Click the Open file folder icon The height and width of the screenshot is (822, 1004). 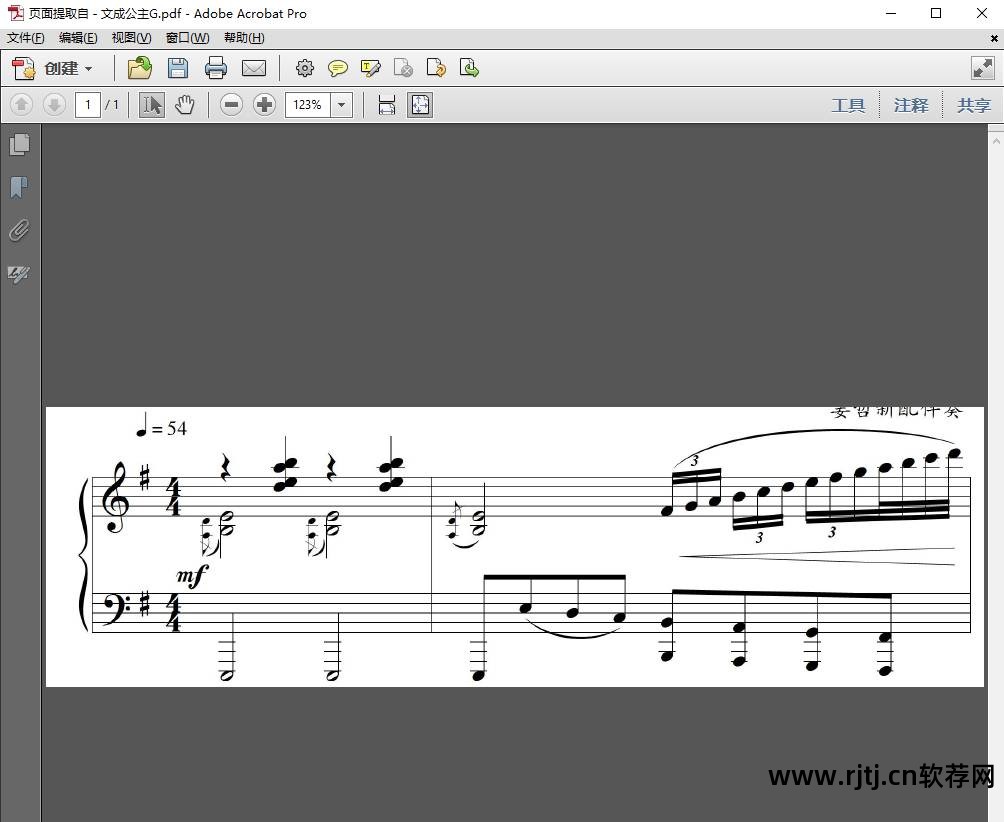click(140, 68)
